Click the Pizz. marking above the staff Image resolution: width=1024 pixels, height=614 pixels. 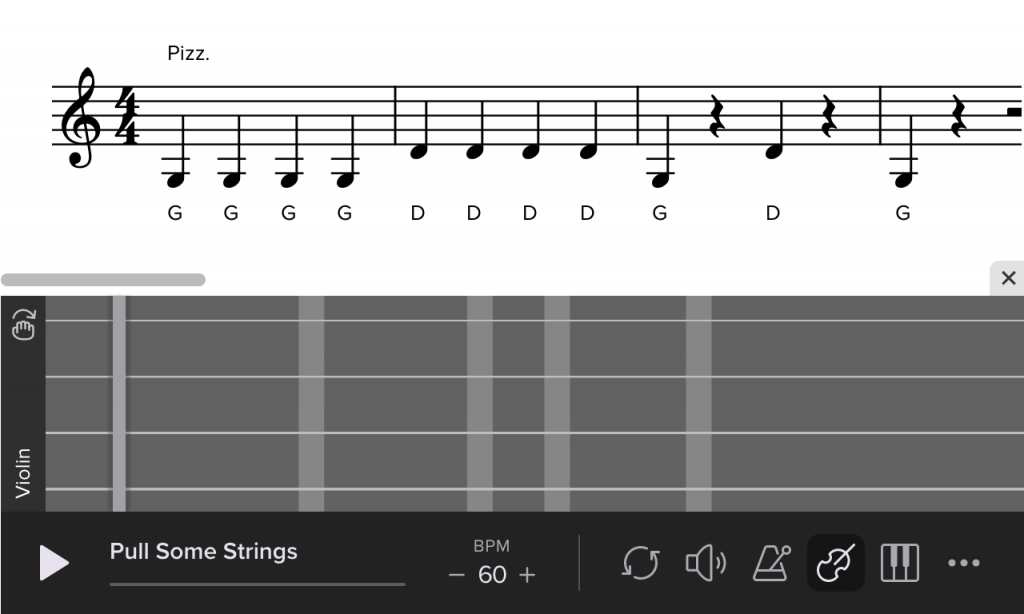point(188,54)
